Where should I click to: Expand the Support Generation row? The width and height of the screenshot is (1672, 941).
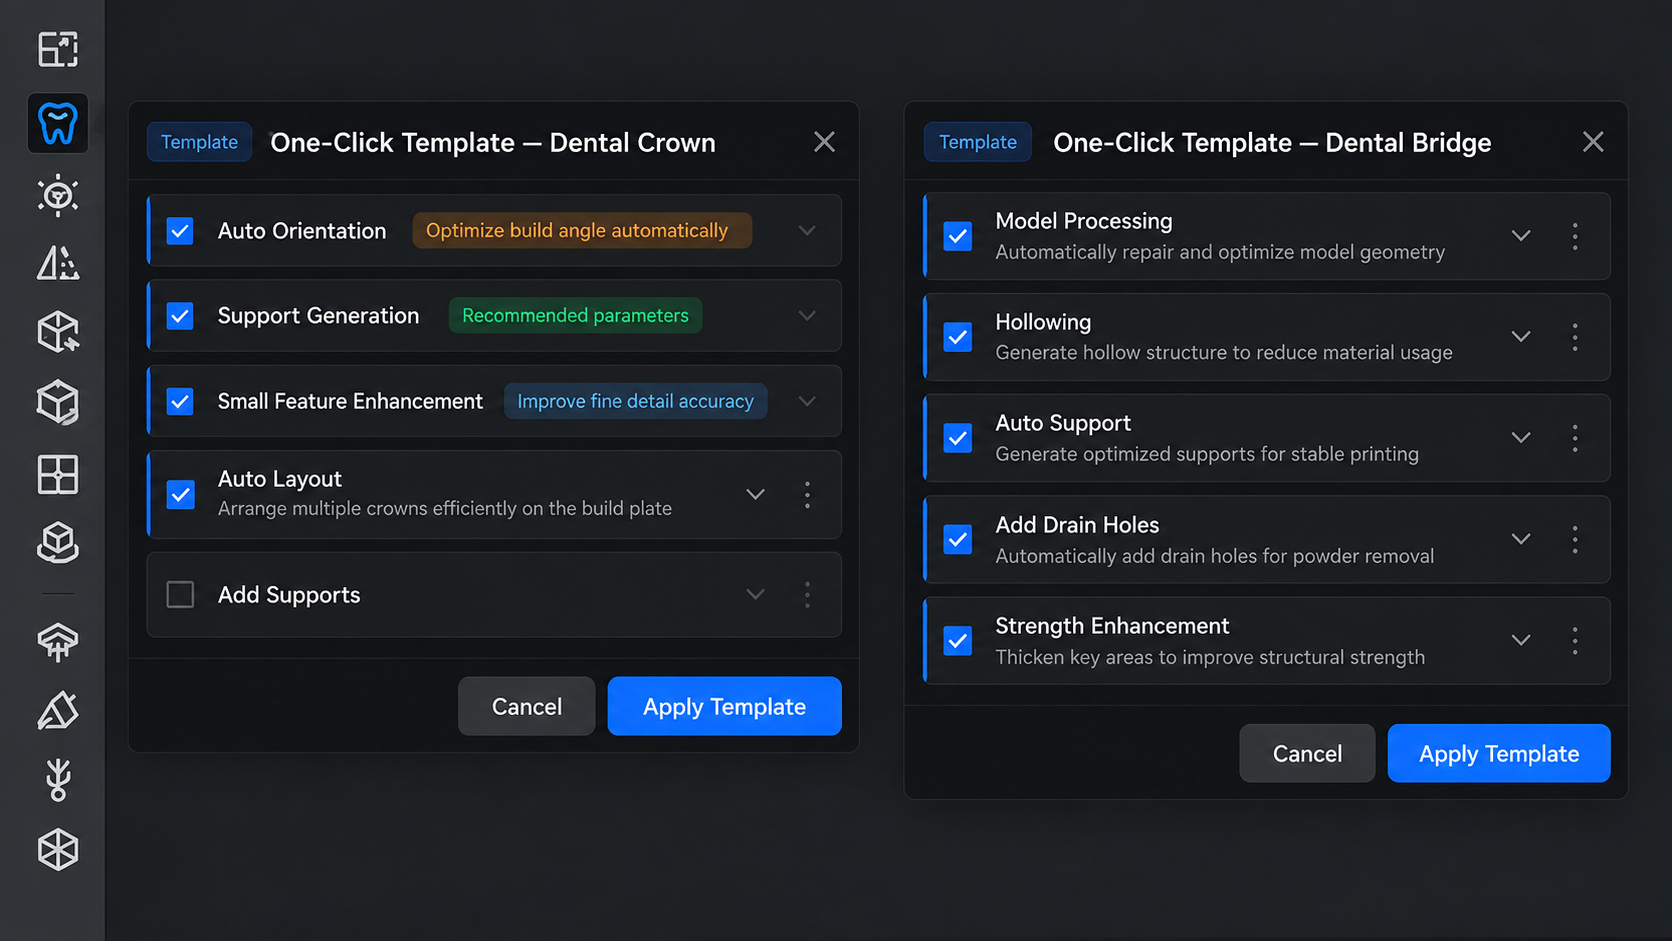pos(807,316)
